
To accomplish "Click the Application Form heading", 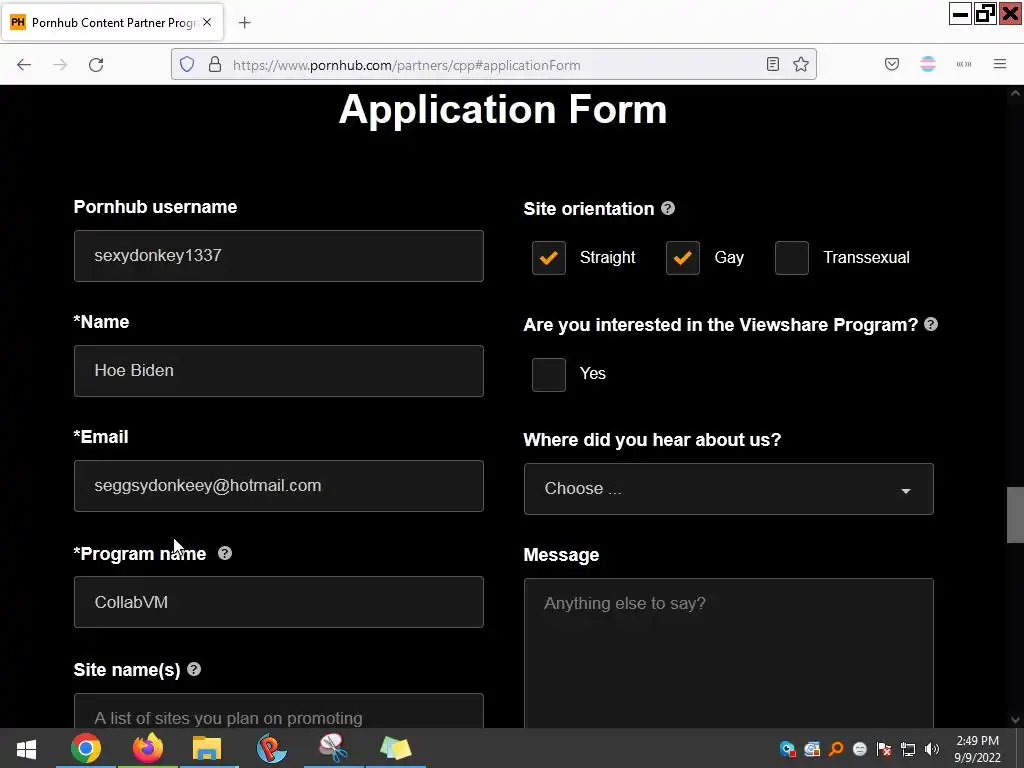I will [x=503, y=110].
